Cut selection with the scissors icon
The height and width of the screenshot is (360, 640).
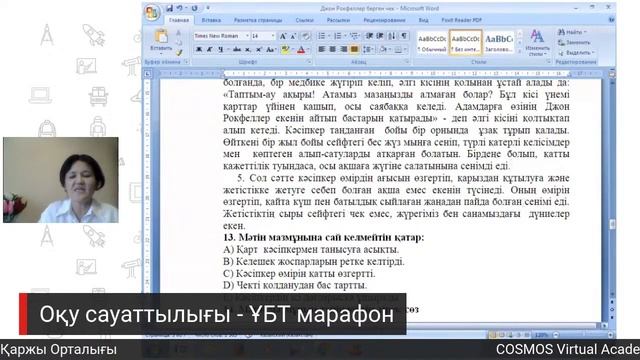pyautogui.click(x=178, y=33)
